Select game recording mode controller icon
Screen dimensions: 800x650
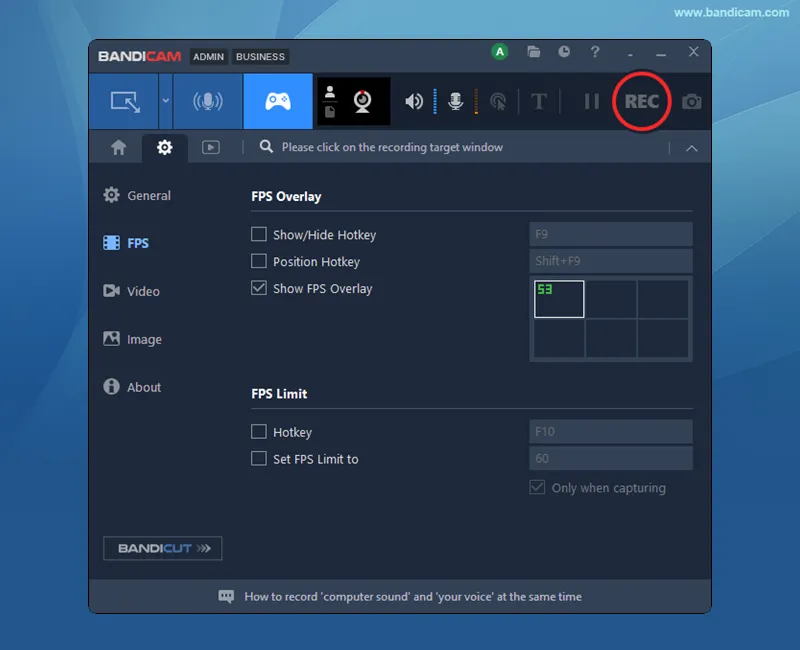pos(278,102)
